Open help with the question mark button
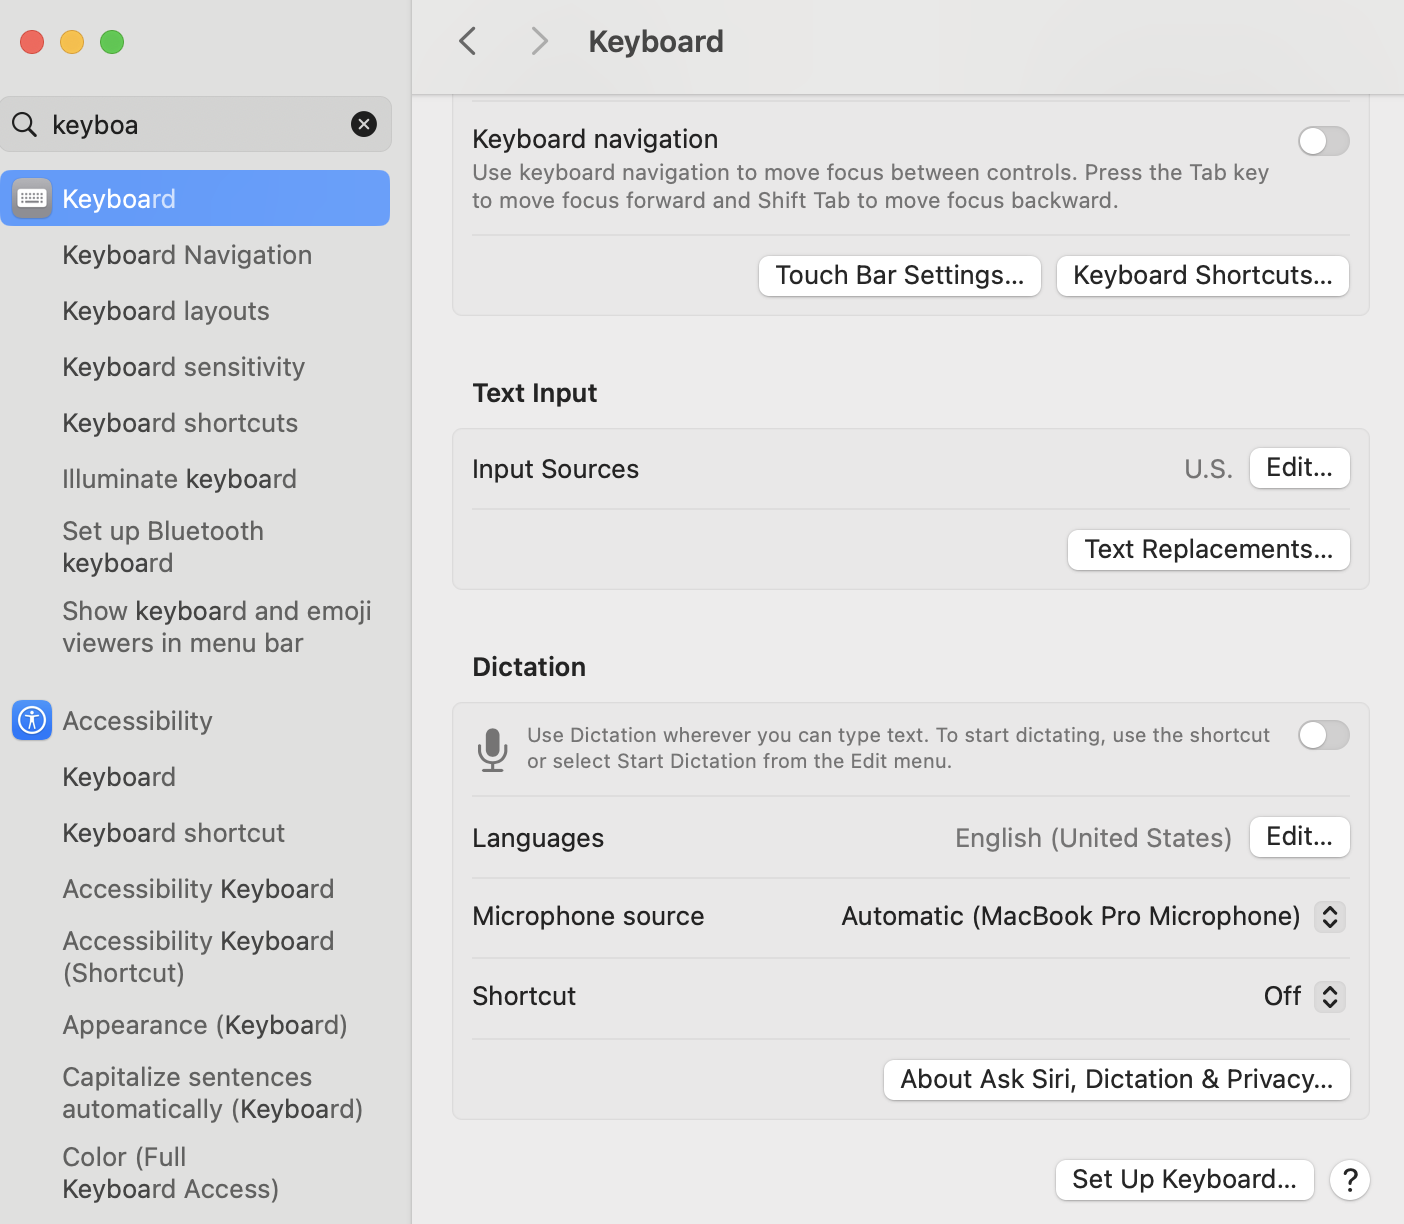 point(1349,1180)
